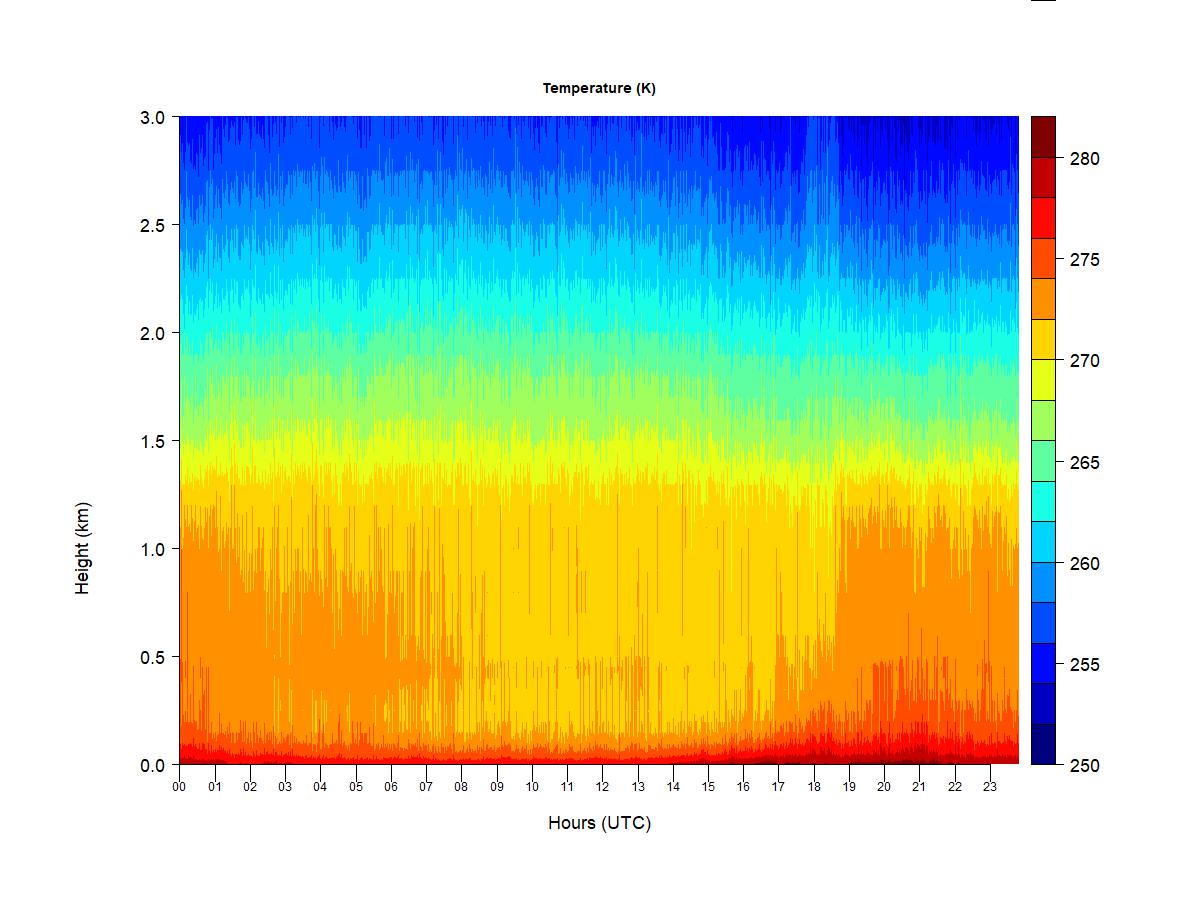
Task: Click the 265 colorbar label
Action: 1085,463
